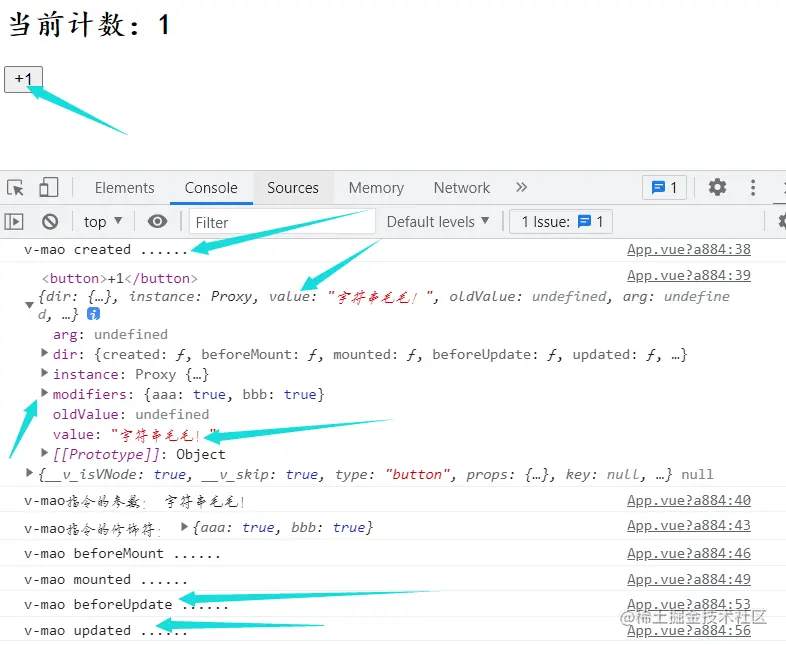This screenshot has width=786, height=645.
Task: Show the console sidebar icon
Action: (14, 222)
